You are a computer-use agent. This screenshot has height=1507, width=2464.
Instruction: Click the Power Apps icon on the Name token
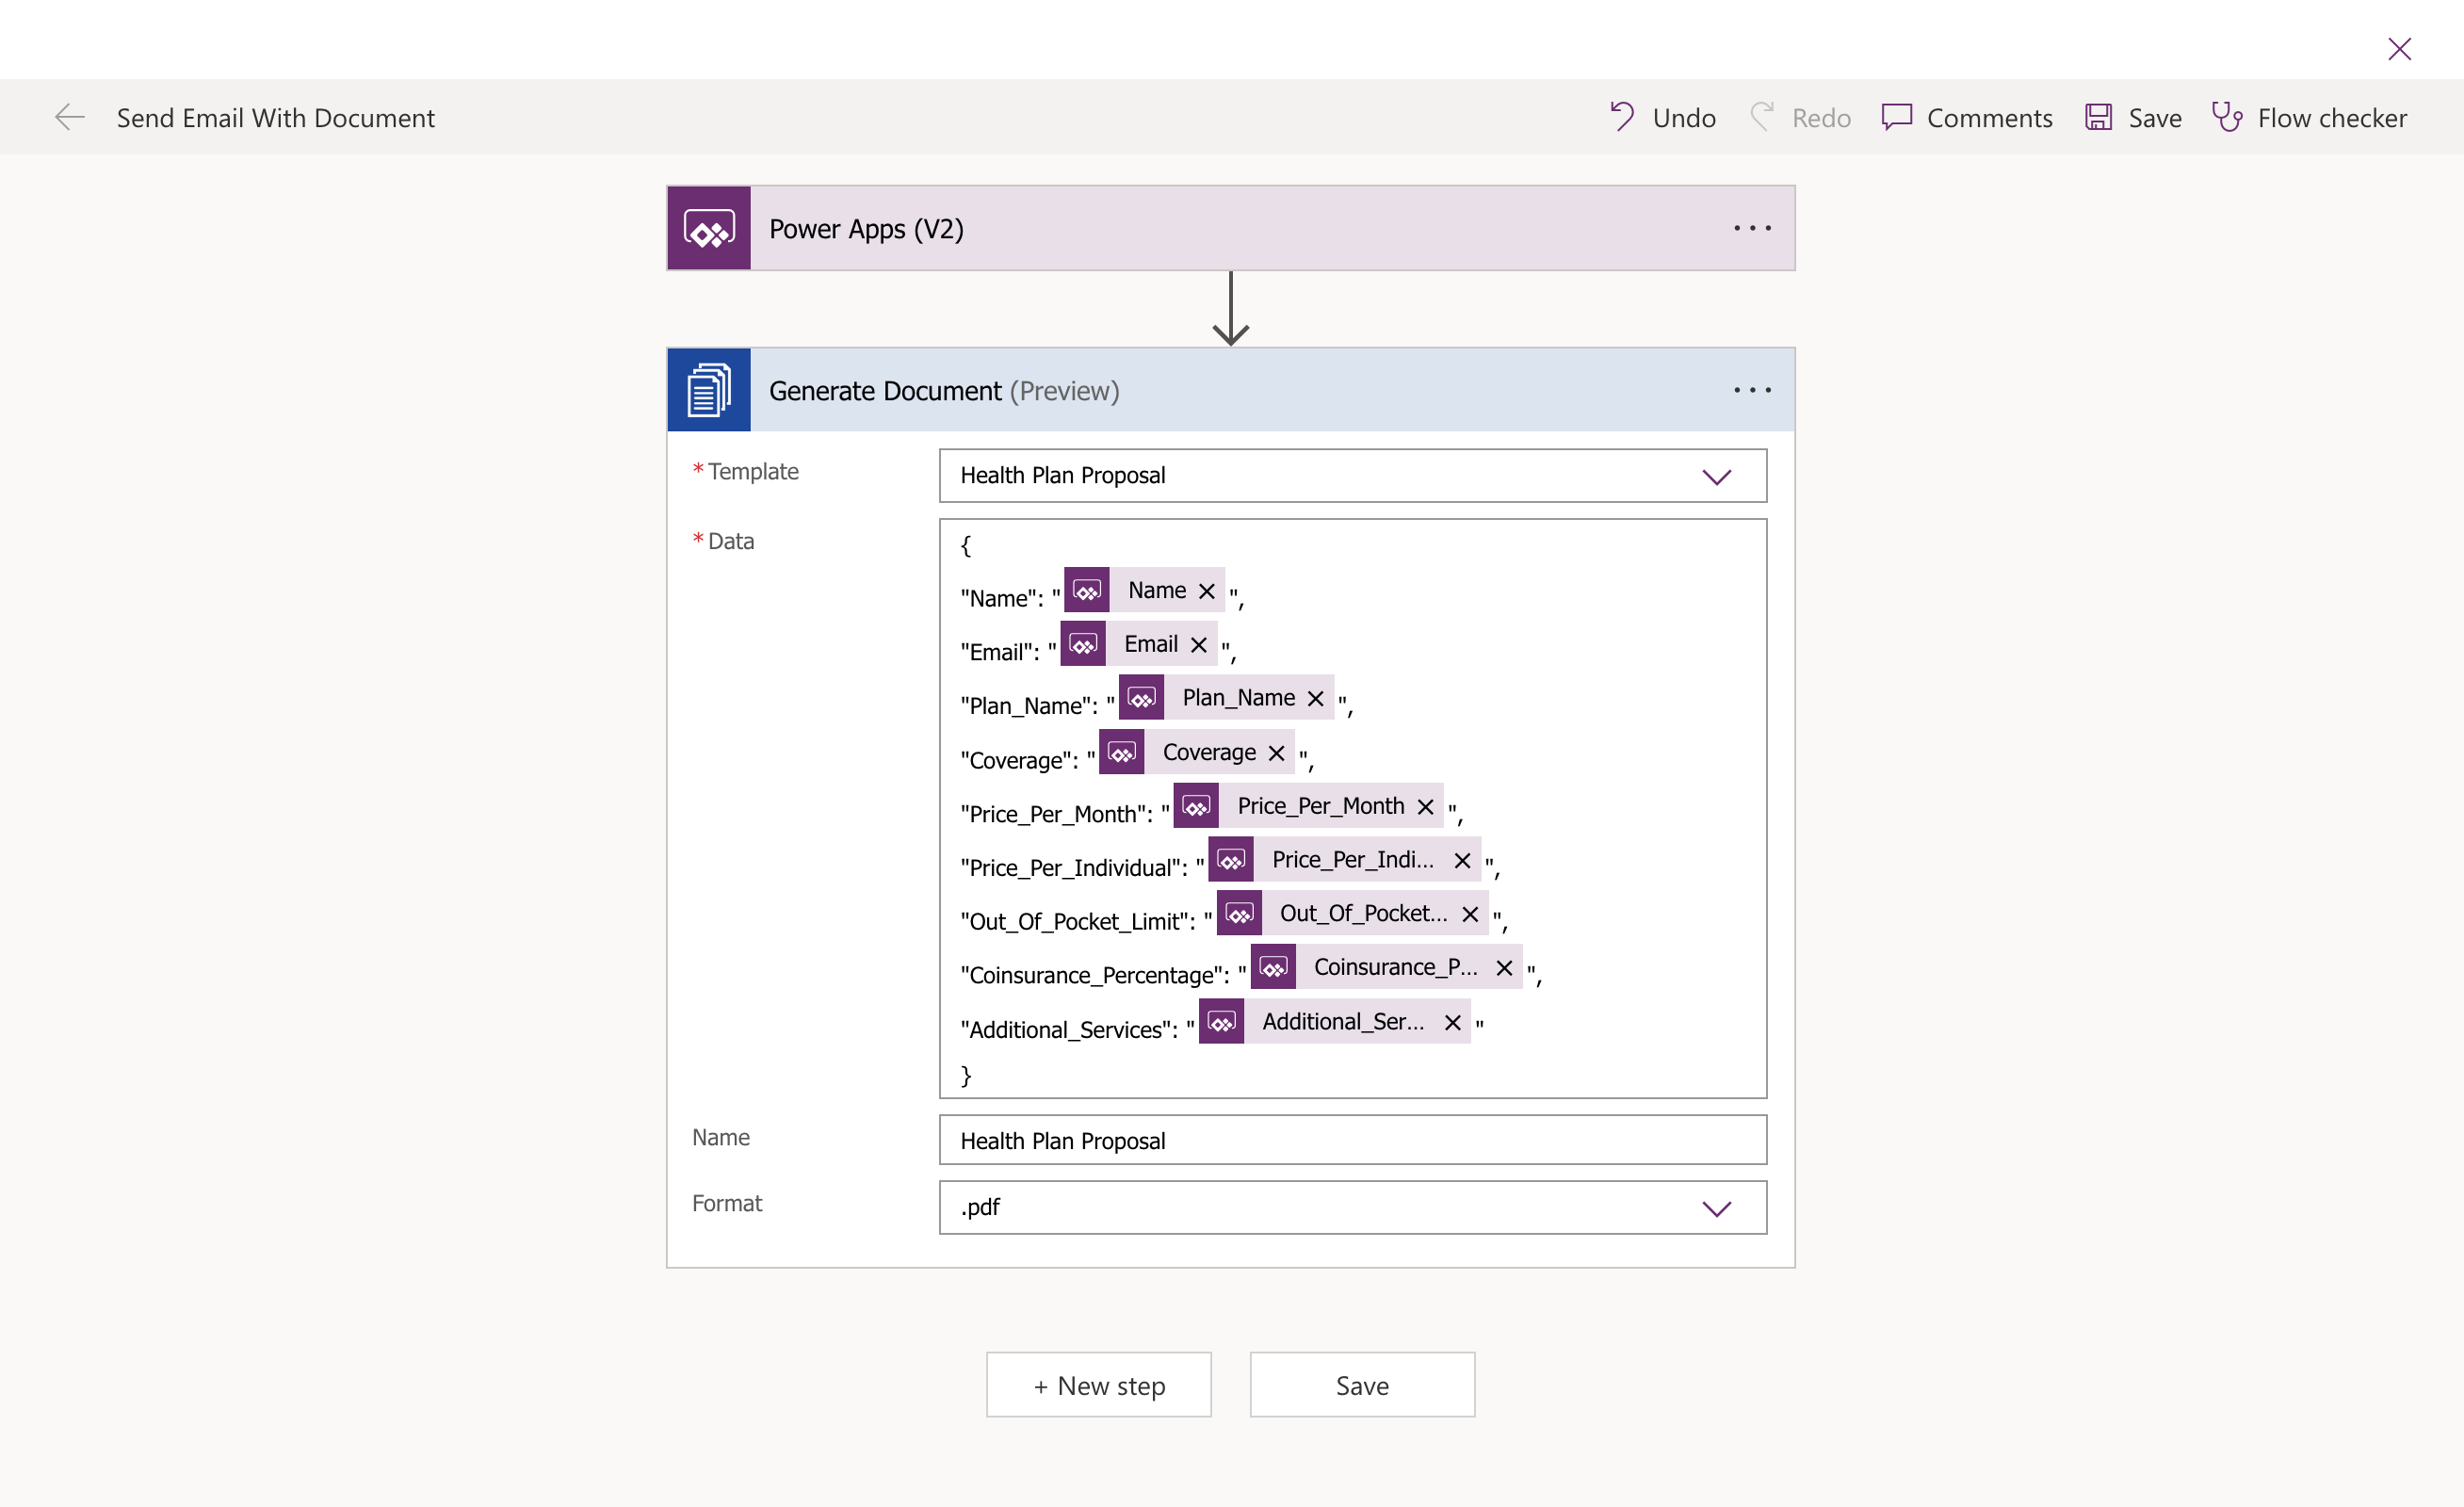(1086, 590)
